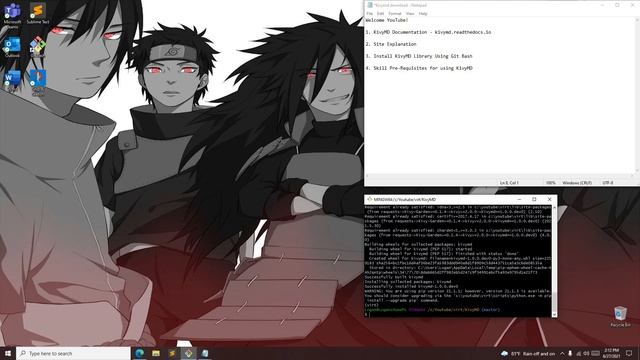The width and height of the screenshot is (640, 360).
Task: Click the 'Ln 8, Col 1' status bar entry
Action: coord(509,183)
